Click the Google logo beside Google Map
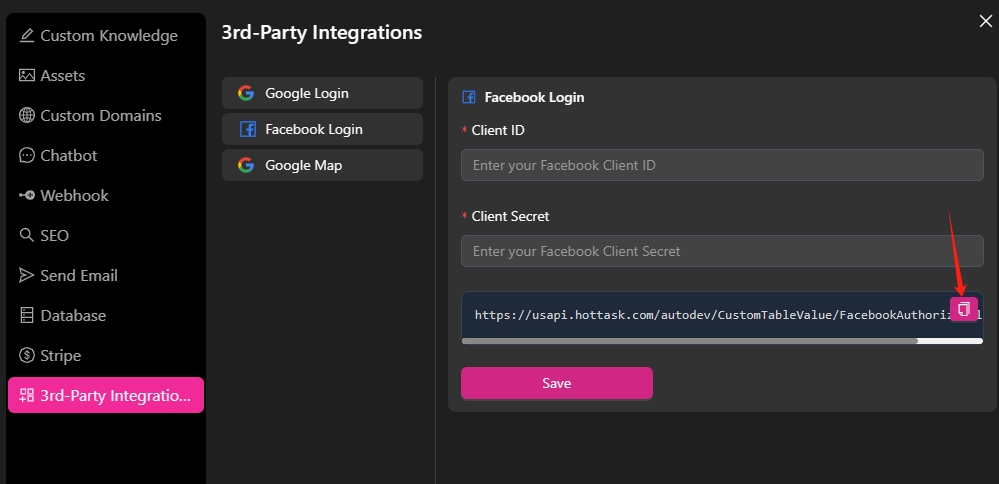999x484 pixels. click(246, 166)
